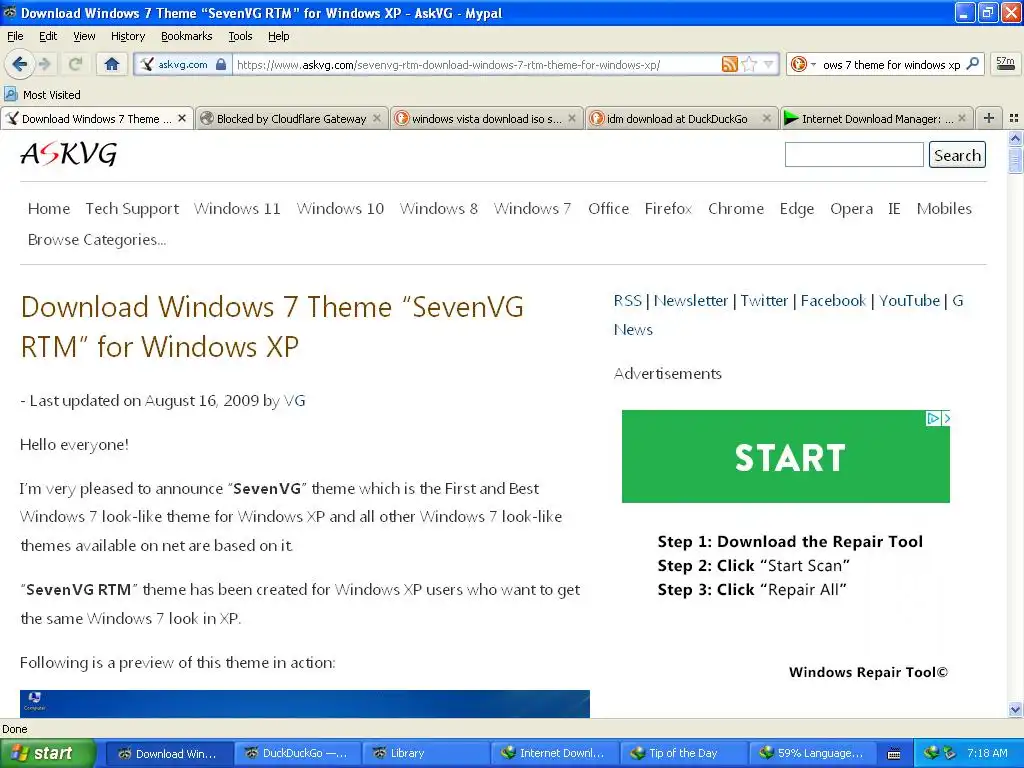This screenshot has width=1024, height=768.
Task: Open the URL history dropdown arrow
Action: tap(769, 64)
